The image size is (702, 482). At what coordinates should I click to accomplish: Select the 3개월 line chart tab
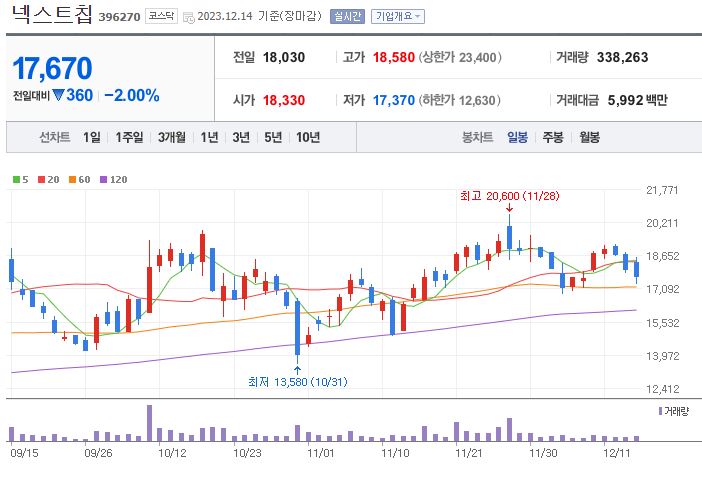[x=171, y=137]
